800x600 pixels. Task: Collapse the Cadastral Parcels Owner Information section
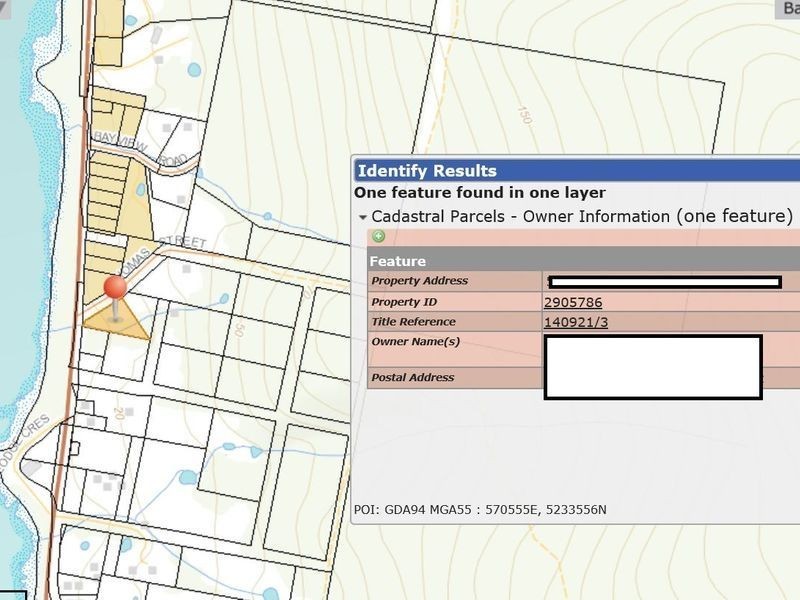tap(363, 217)
